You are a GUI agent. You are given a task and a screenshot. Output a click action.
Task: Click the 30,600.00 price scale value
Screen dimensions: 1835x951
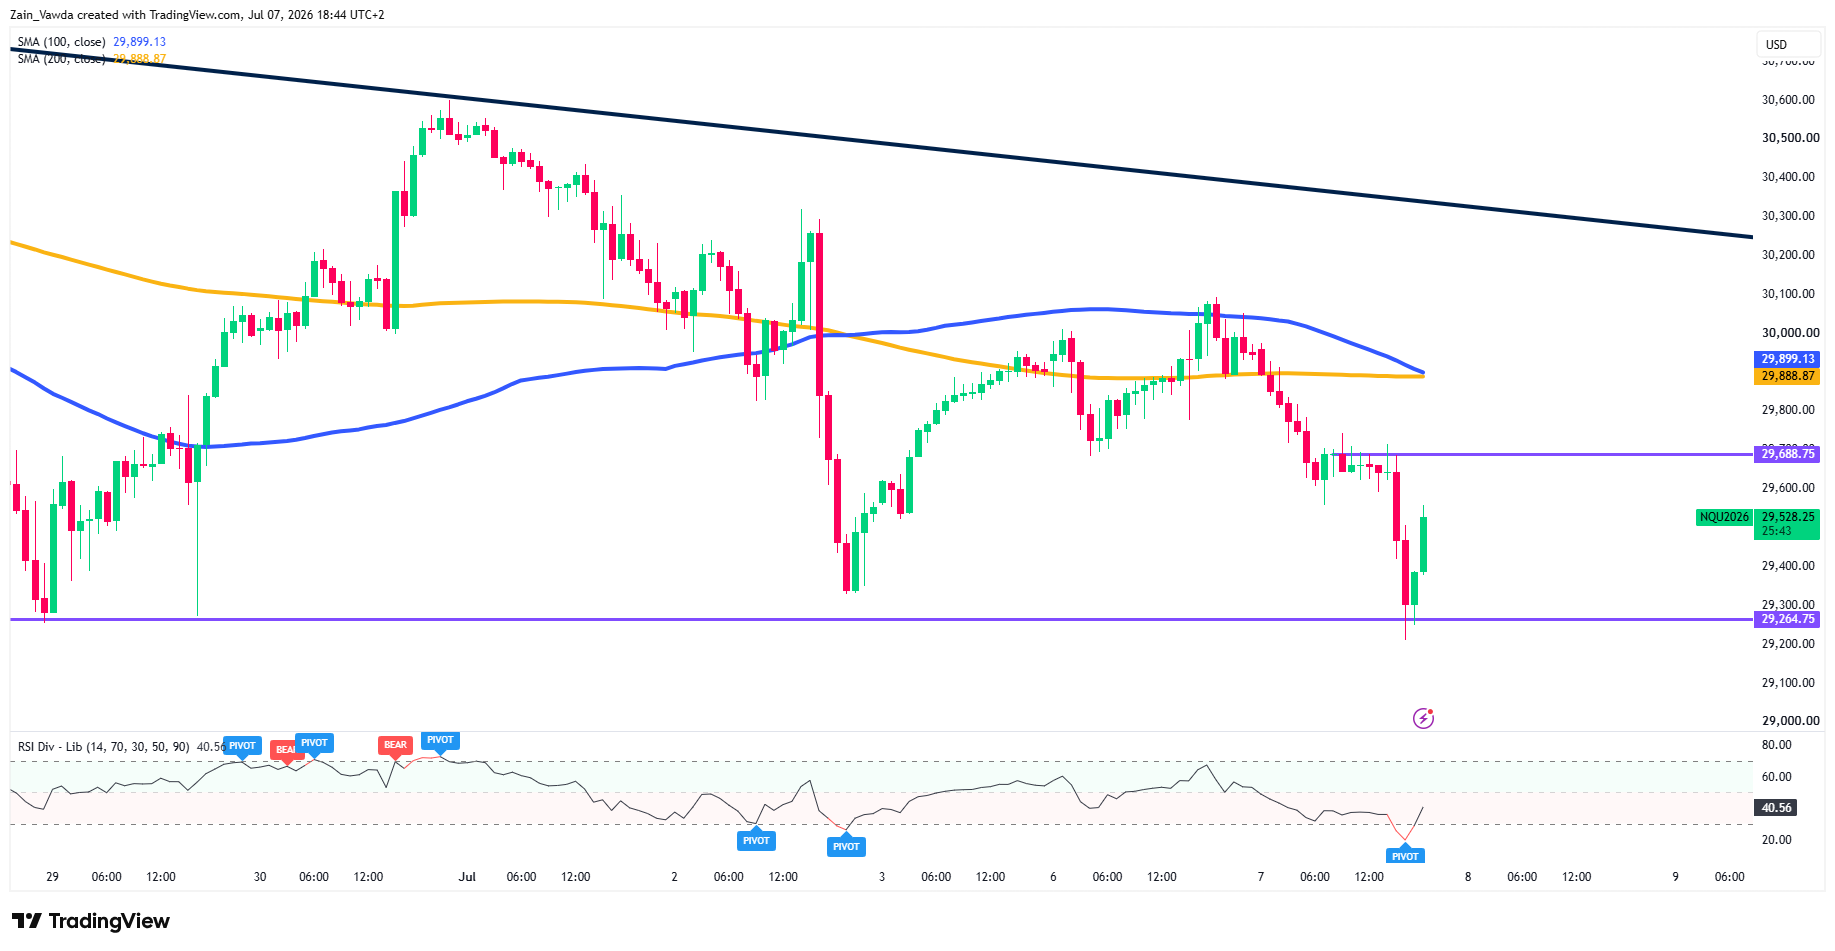pyautogui.click(x=1788, y=99)
